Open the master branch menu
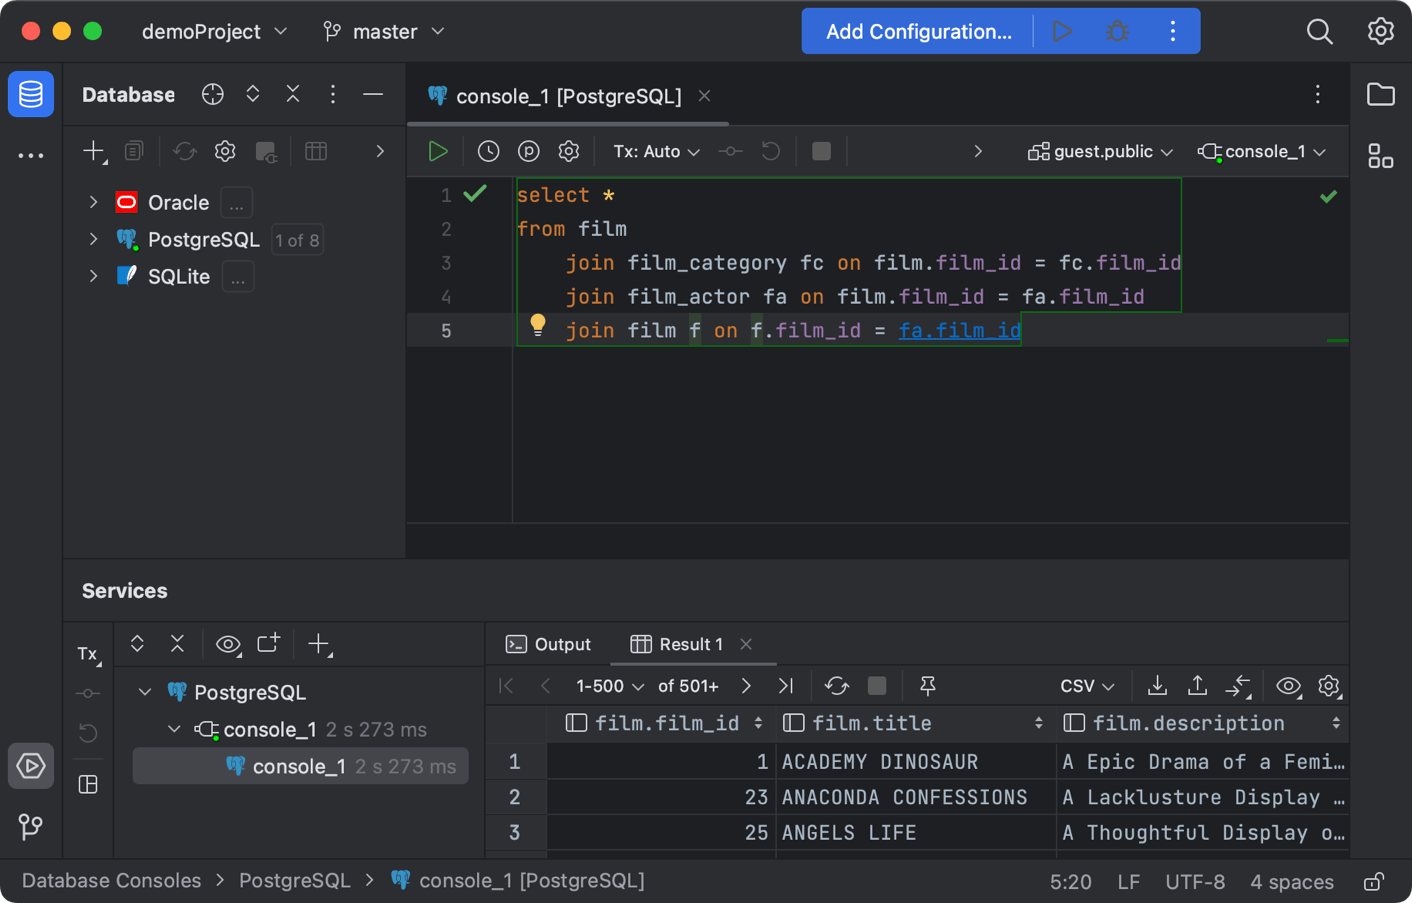Viewport: 1412px width, 903px height. pyautogui.click(x=384, y=31)
